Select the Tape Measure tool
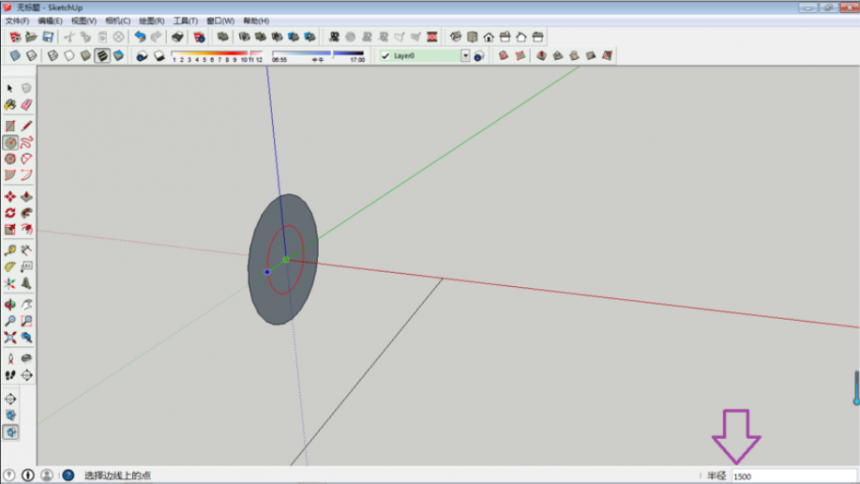This screenshot has width=860, height=484. click(x=10, y=251)
